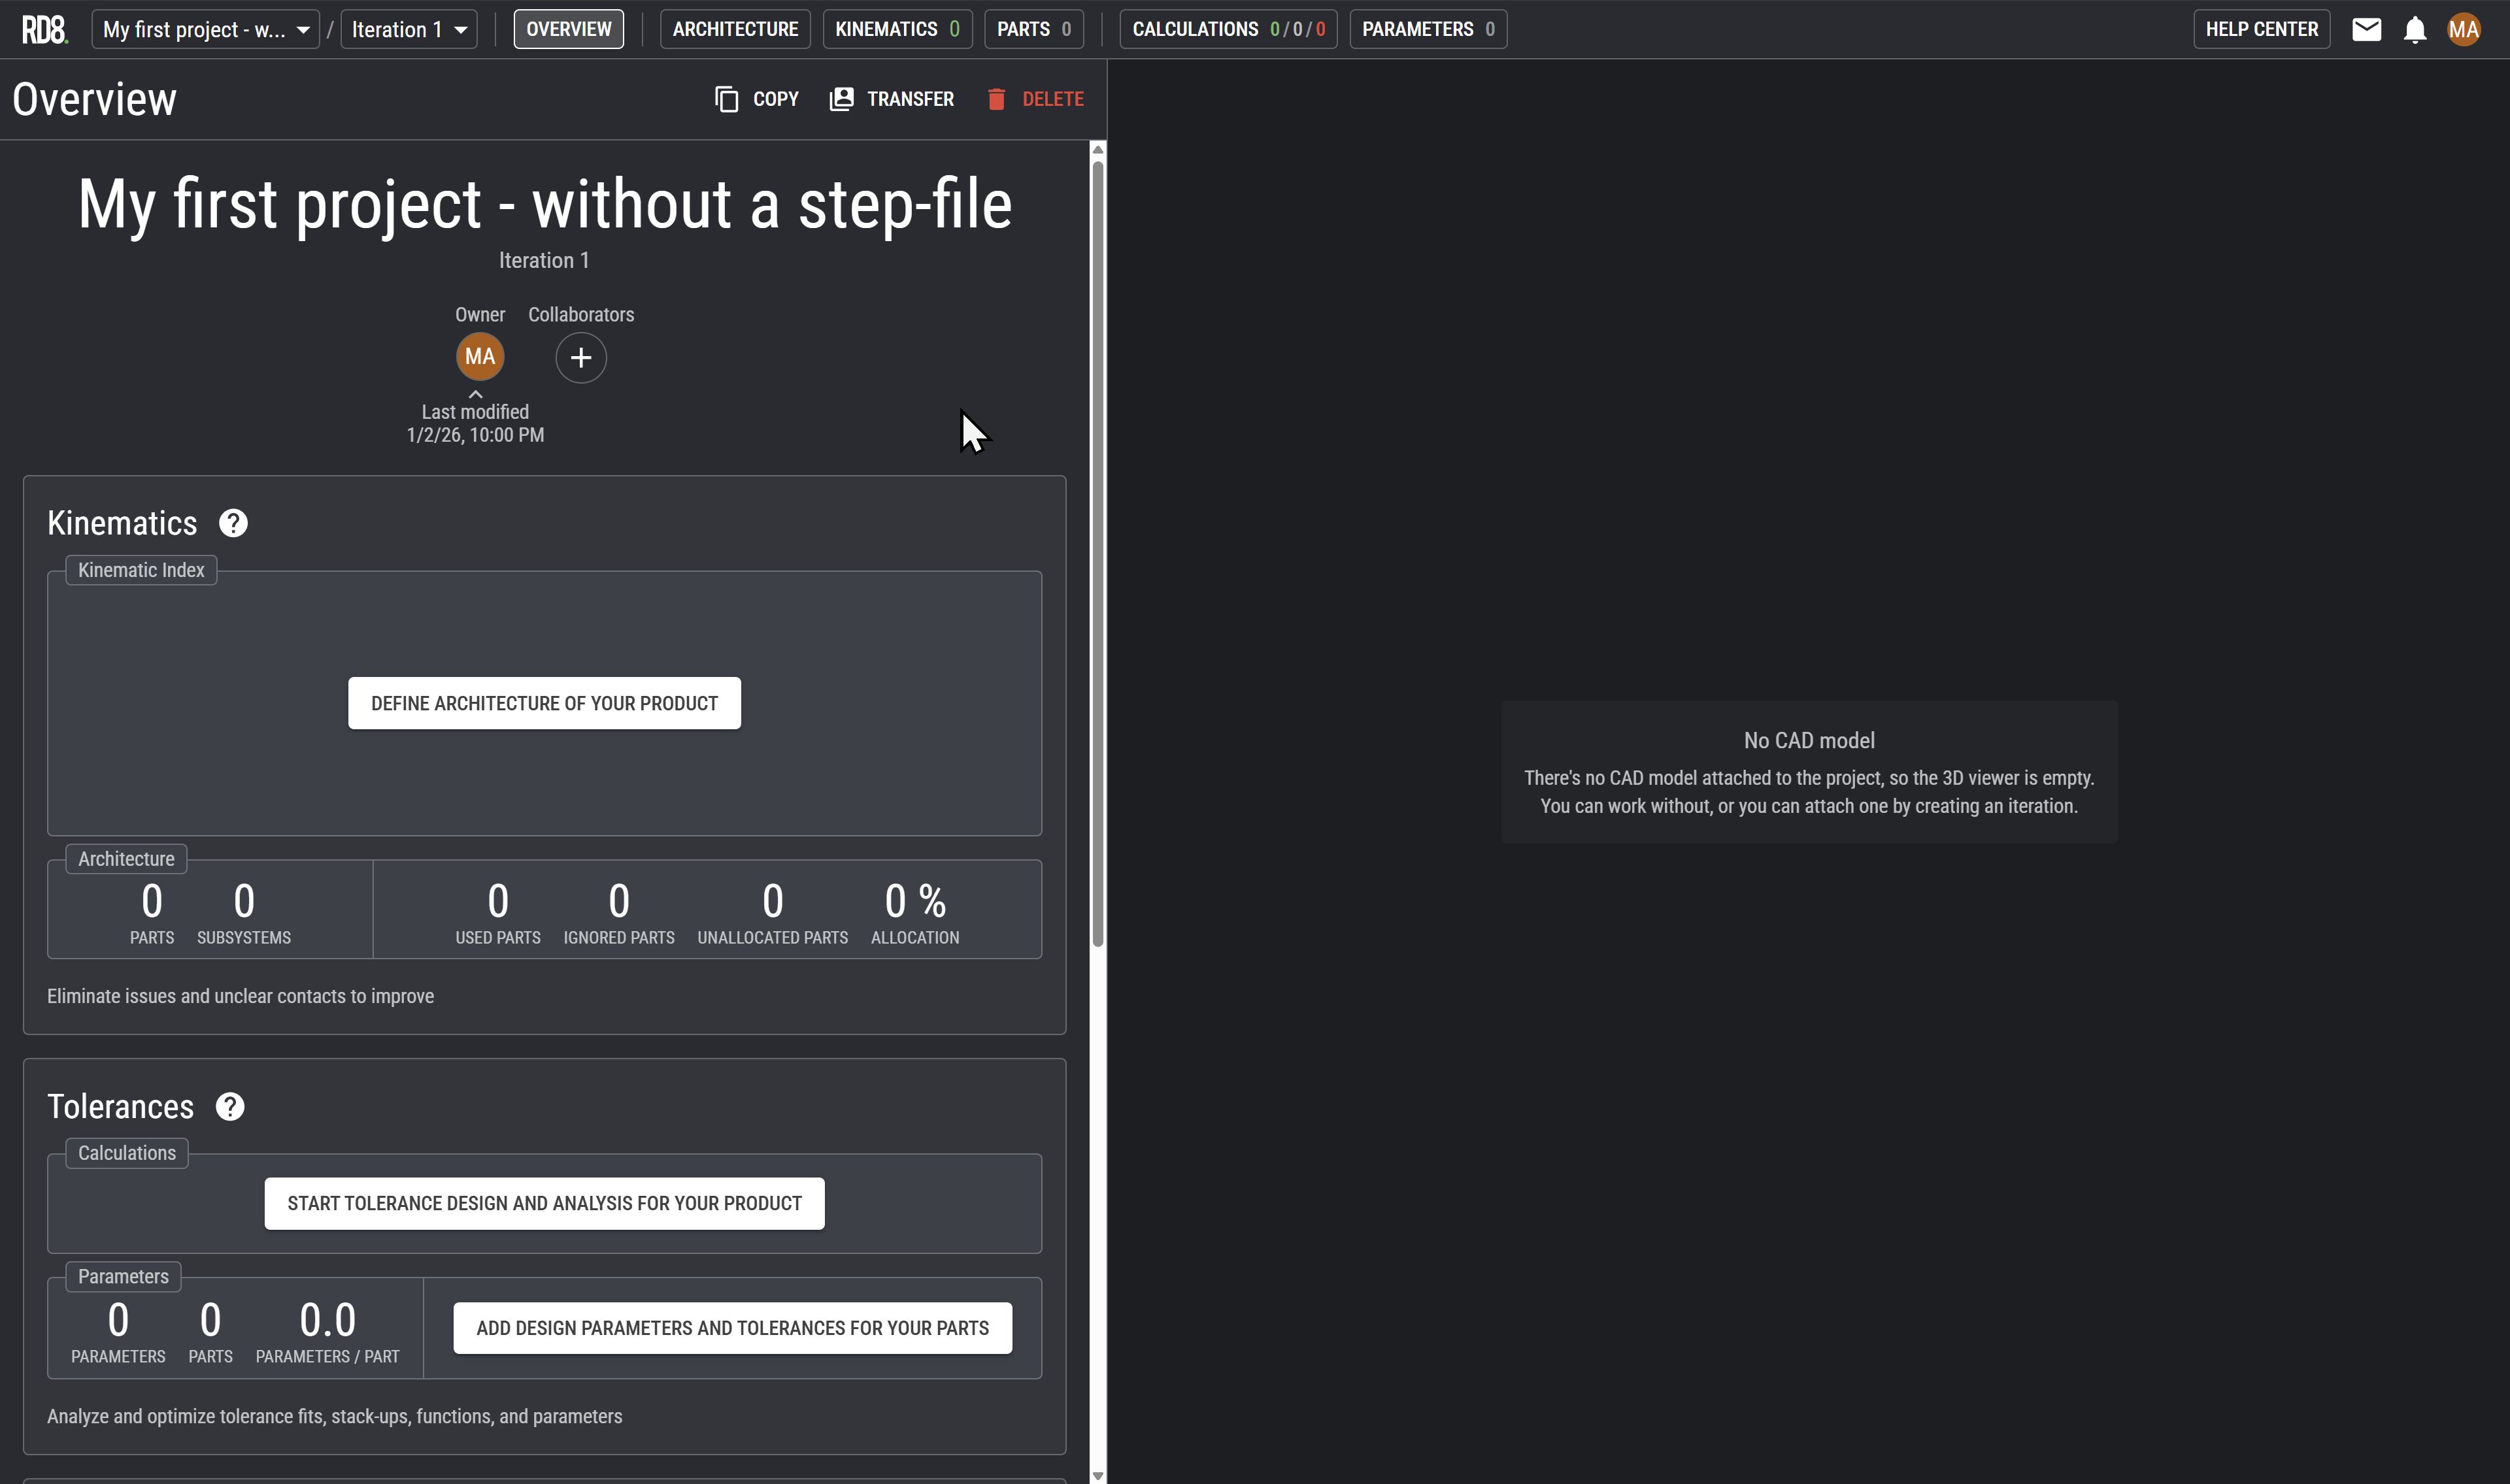Click the RD8 logo icon
The width and height of the screenshot is (2510, 1484).
click(44, 30)
